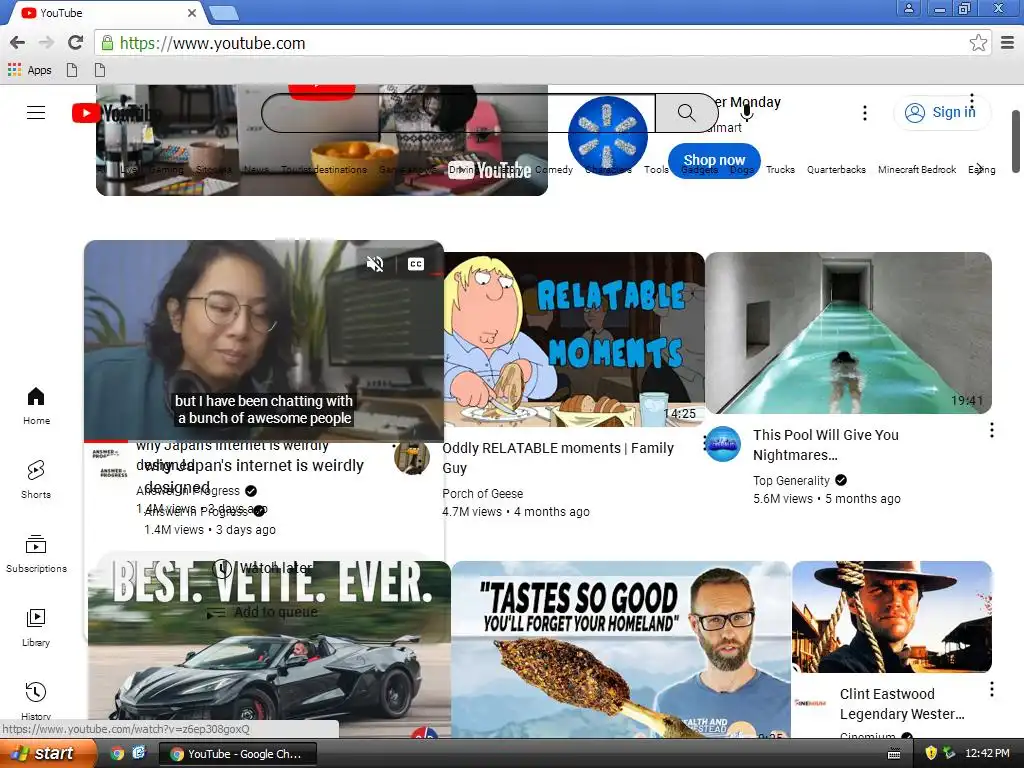Select the Minecraft Bedrock category chip
The image size is (1024, 768).
917,170
